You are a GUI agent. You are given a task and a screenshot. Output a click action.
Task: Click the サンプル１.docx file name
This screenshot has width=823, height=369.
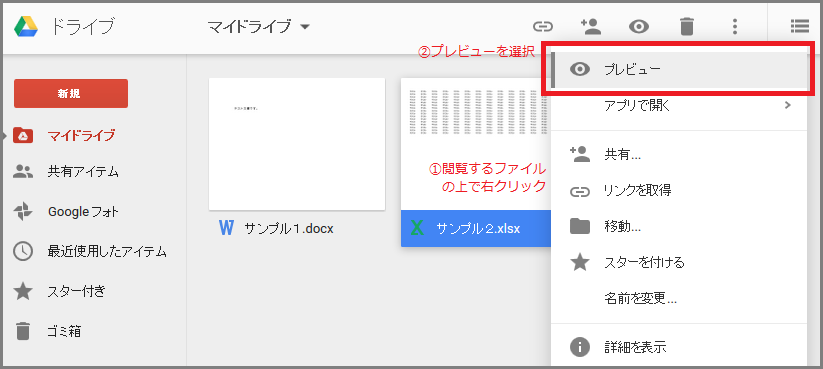point(289,229)
